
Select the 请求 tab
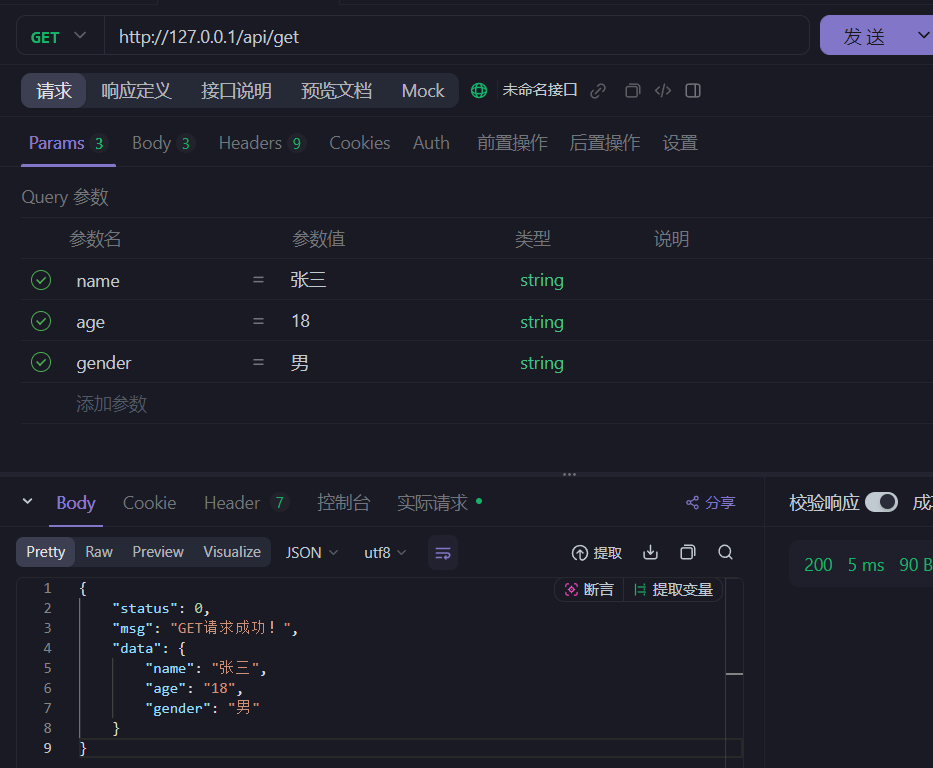(54, 90)
